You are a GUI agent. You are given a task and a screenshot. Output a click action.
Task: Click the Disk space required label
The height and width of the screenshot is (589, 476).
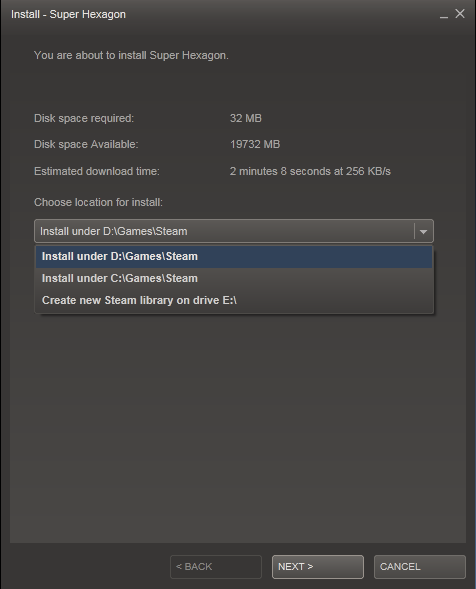click(x=84, y=118)
